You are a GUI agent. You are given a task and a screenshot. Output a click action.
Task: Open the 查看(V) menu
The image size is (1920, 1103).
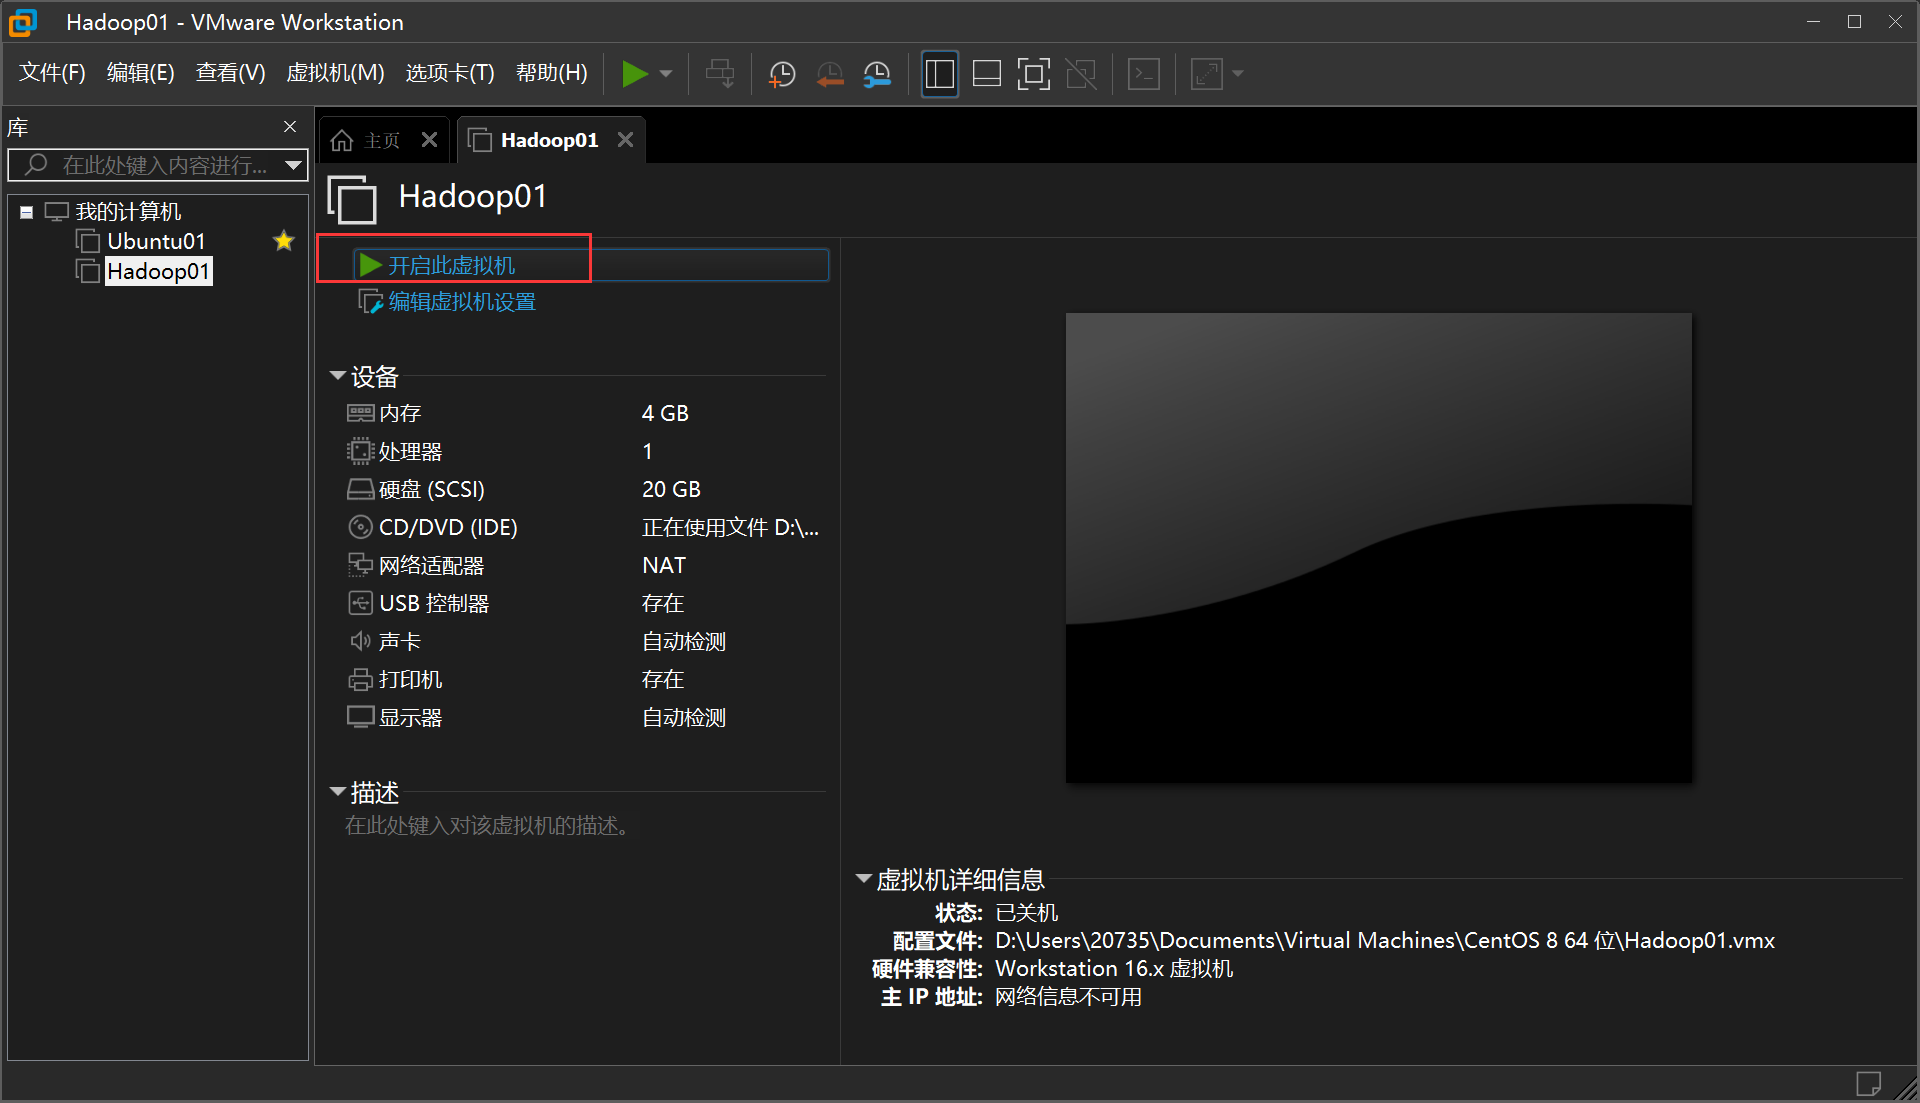coord(230,73)
